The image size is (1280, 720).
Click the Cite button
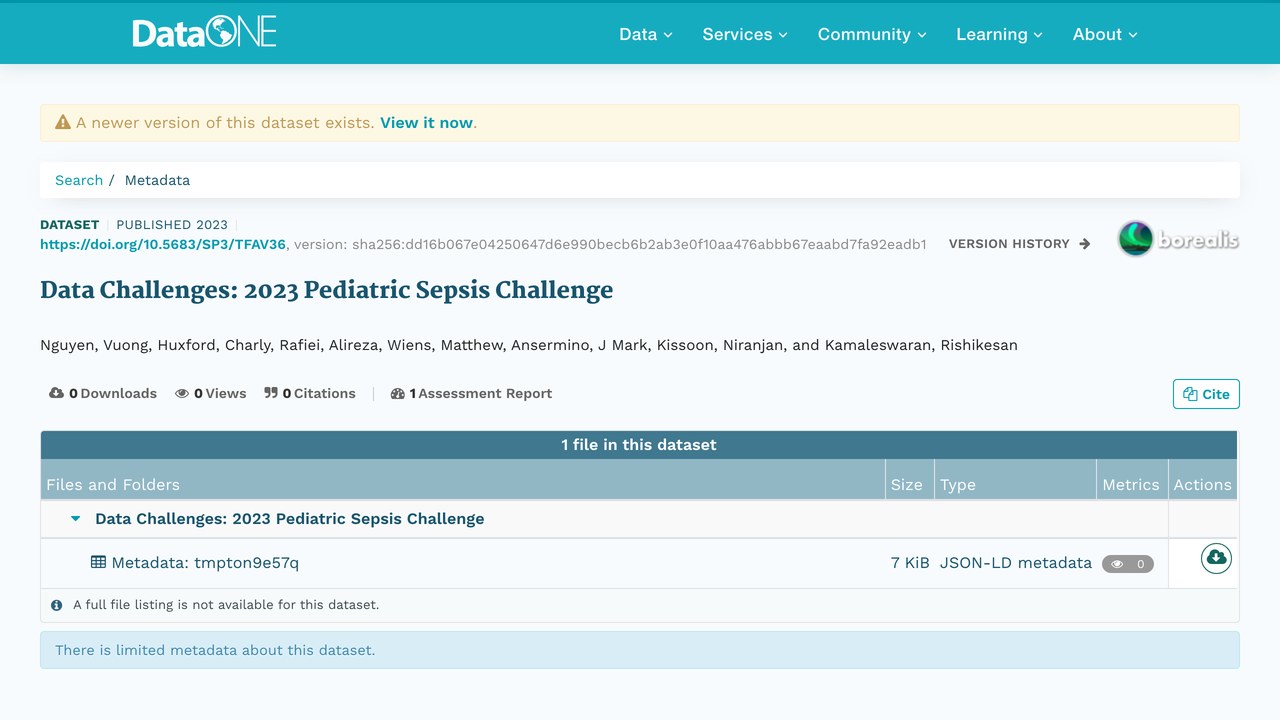click(1206, 394)
